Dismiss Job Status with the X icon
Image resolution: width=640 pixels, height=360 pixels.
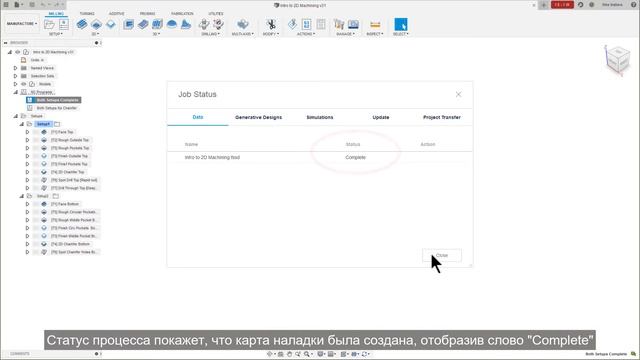point(458,94)
